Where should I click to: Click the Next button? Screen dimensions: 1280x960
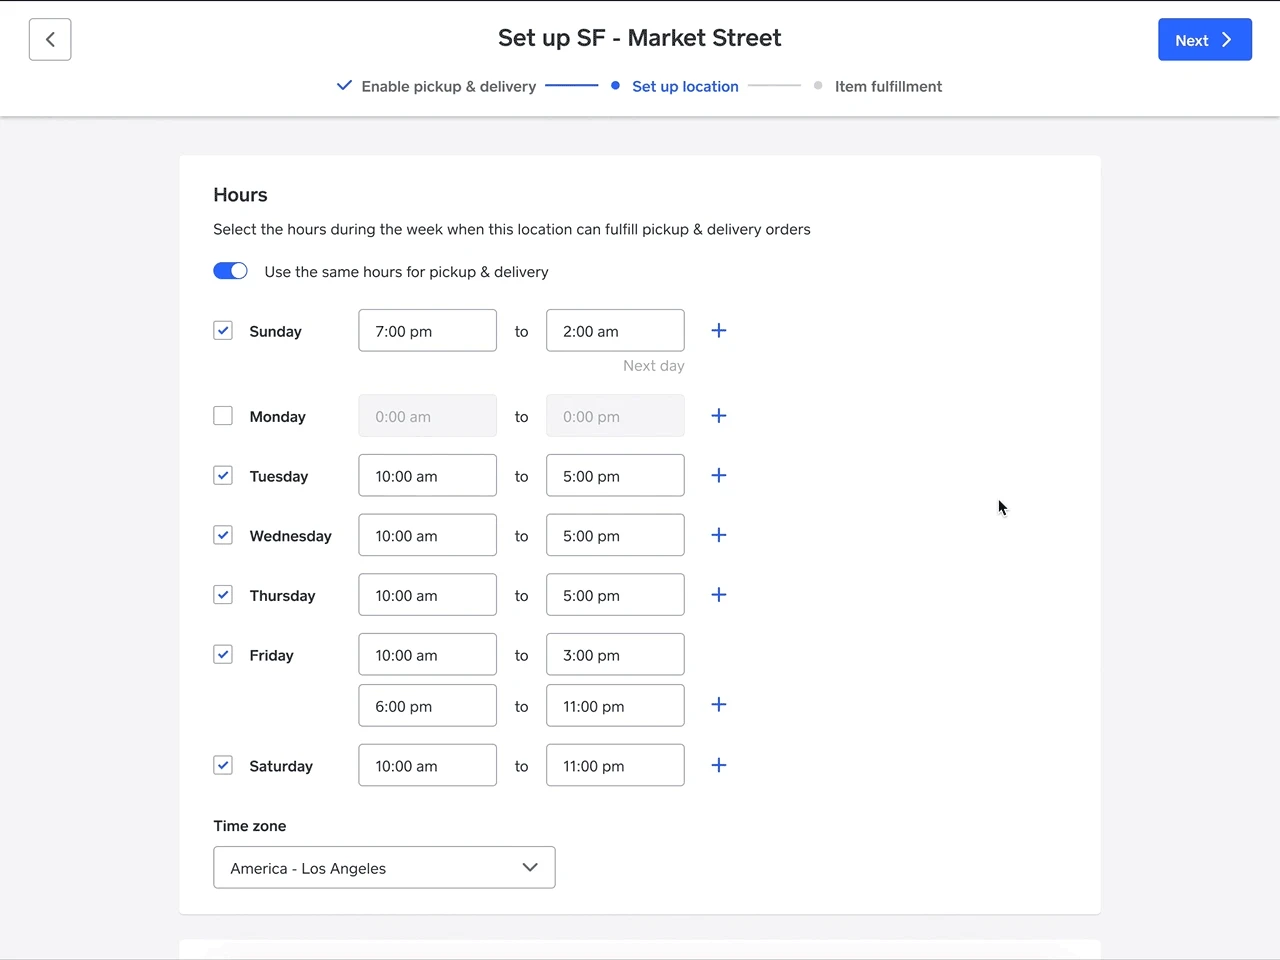[1205, 40]
